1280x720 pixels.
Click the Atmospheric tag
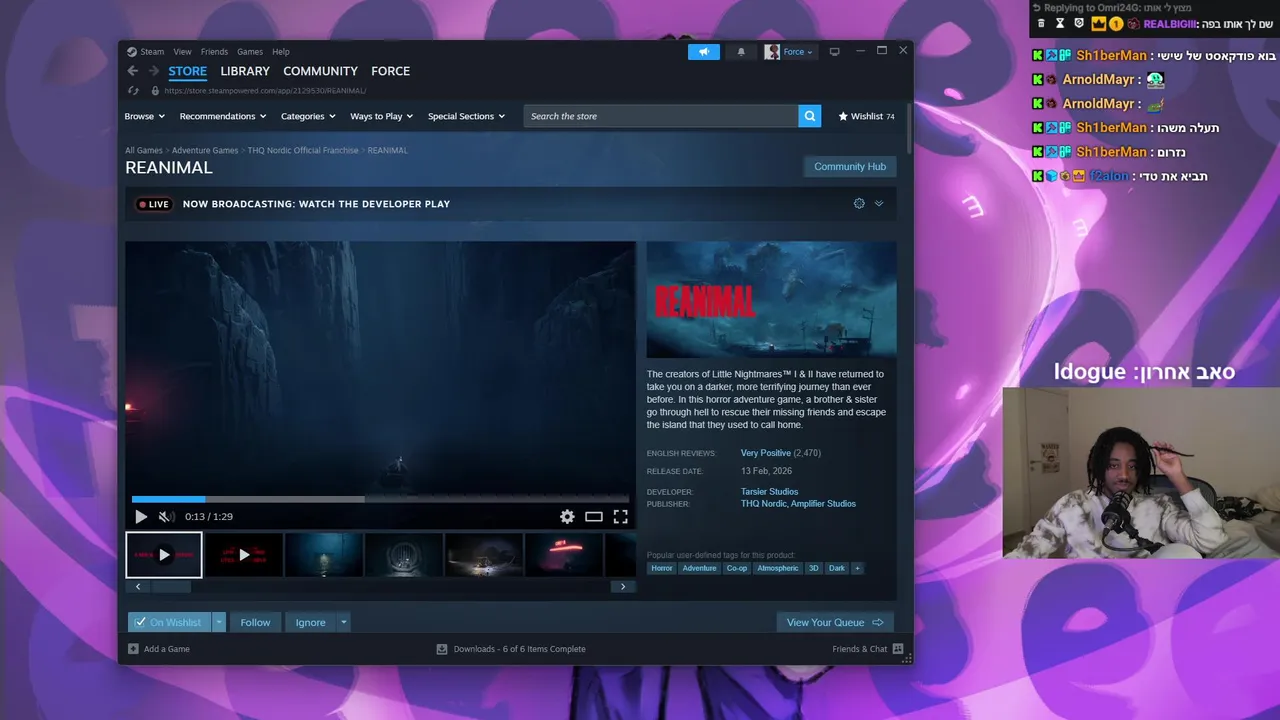point(778,568)
